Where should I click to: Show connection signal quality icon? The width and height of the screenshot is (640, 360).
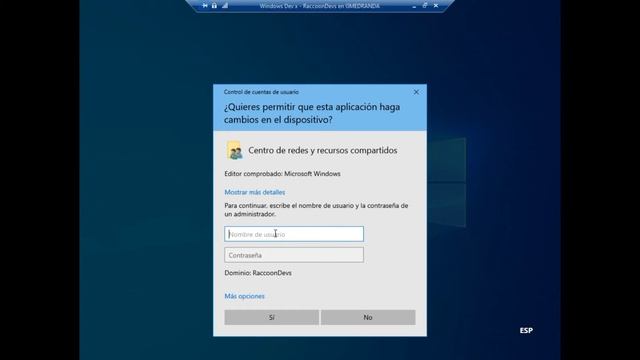[x=225, y=6]
